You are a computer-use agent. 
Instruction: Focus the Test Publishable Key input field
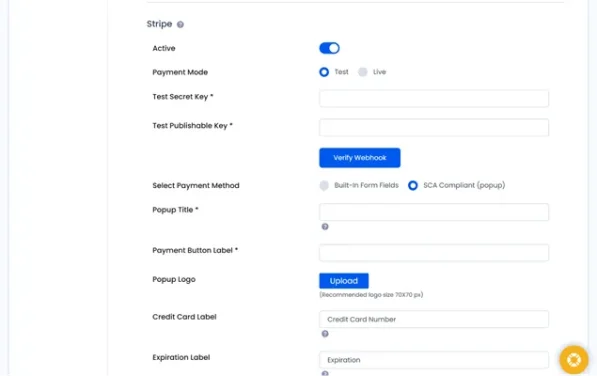[x=434, y=127]
